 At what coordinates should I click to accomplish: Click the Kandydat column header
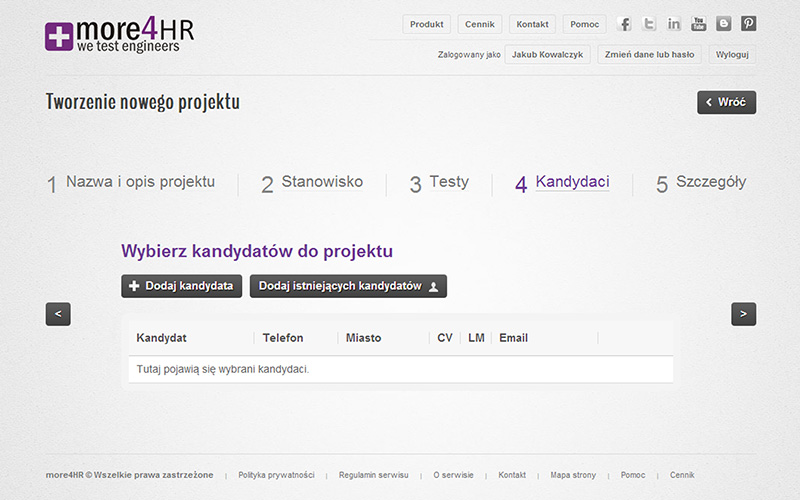[x=161, y=338]
